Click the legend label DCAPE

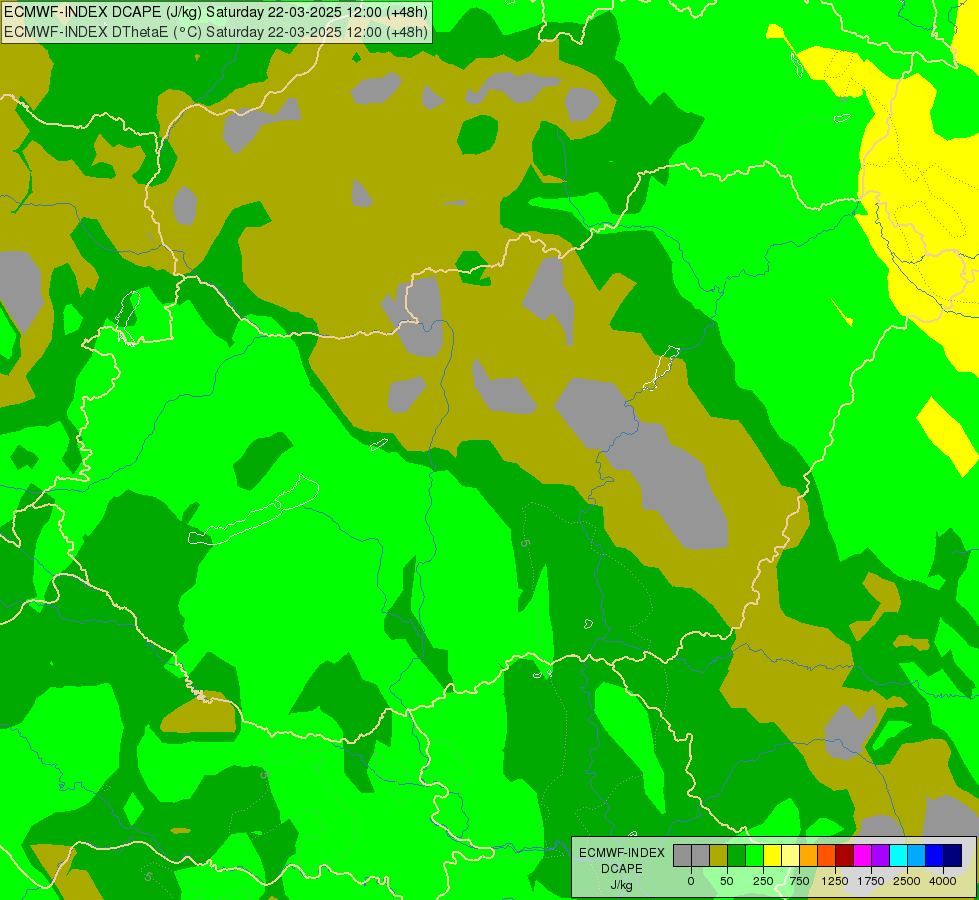622,869
